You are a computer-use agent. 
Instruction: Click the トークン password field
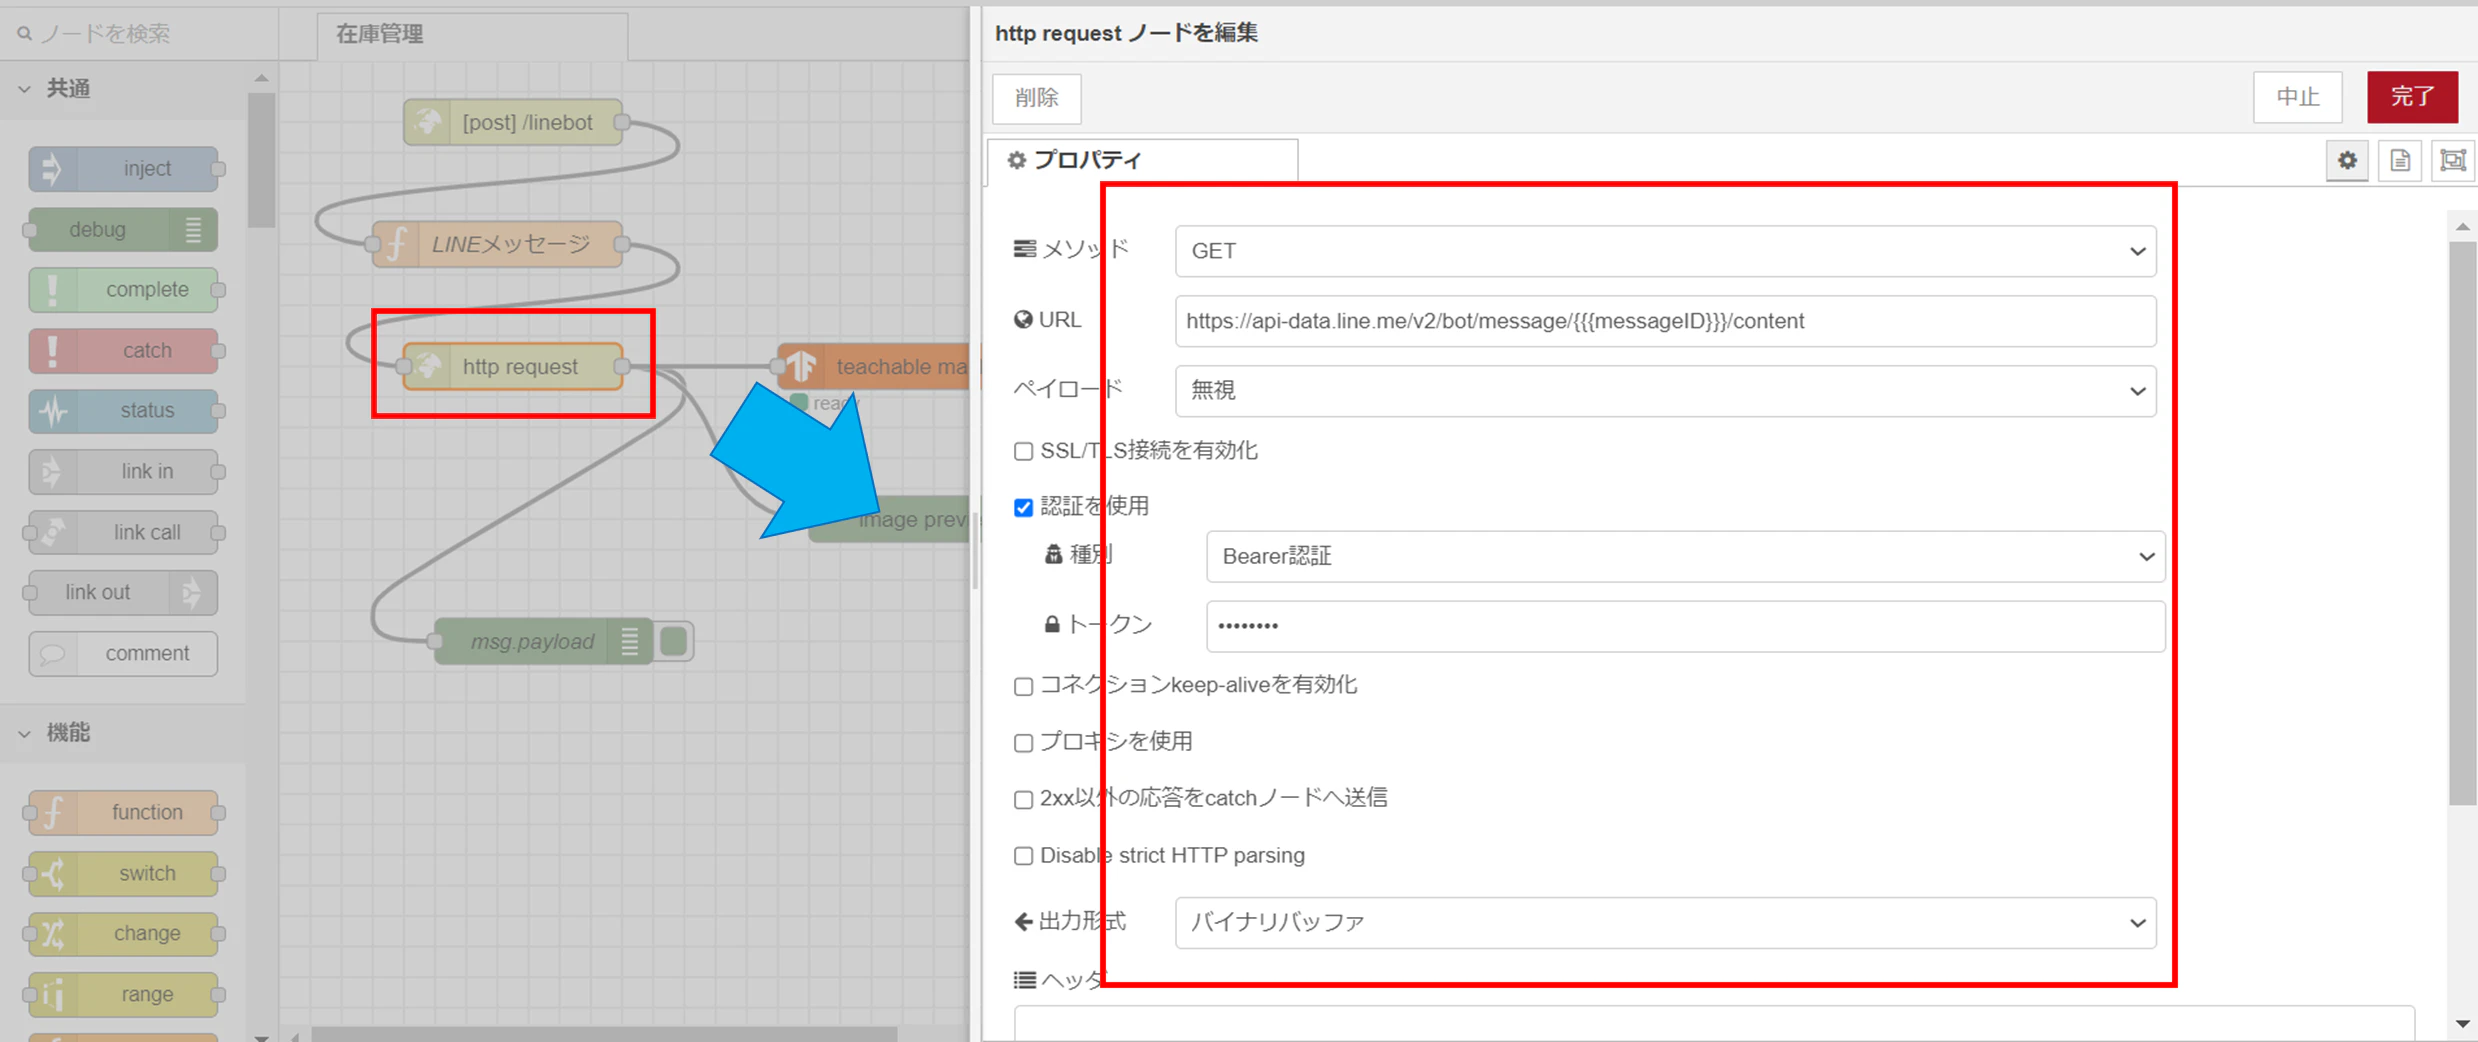pyautogui.click(x=1685, y=626)
